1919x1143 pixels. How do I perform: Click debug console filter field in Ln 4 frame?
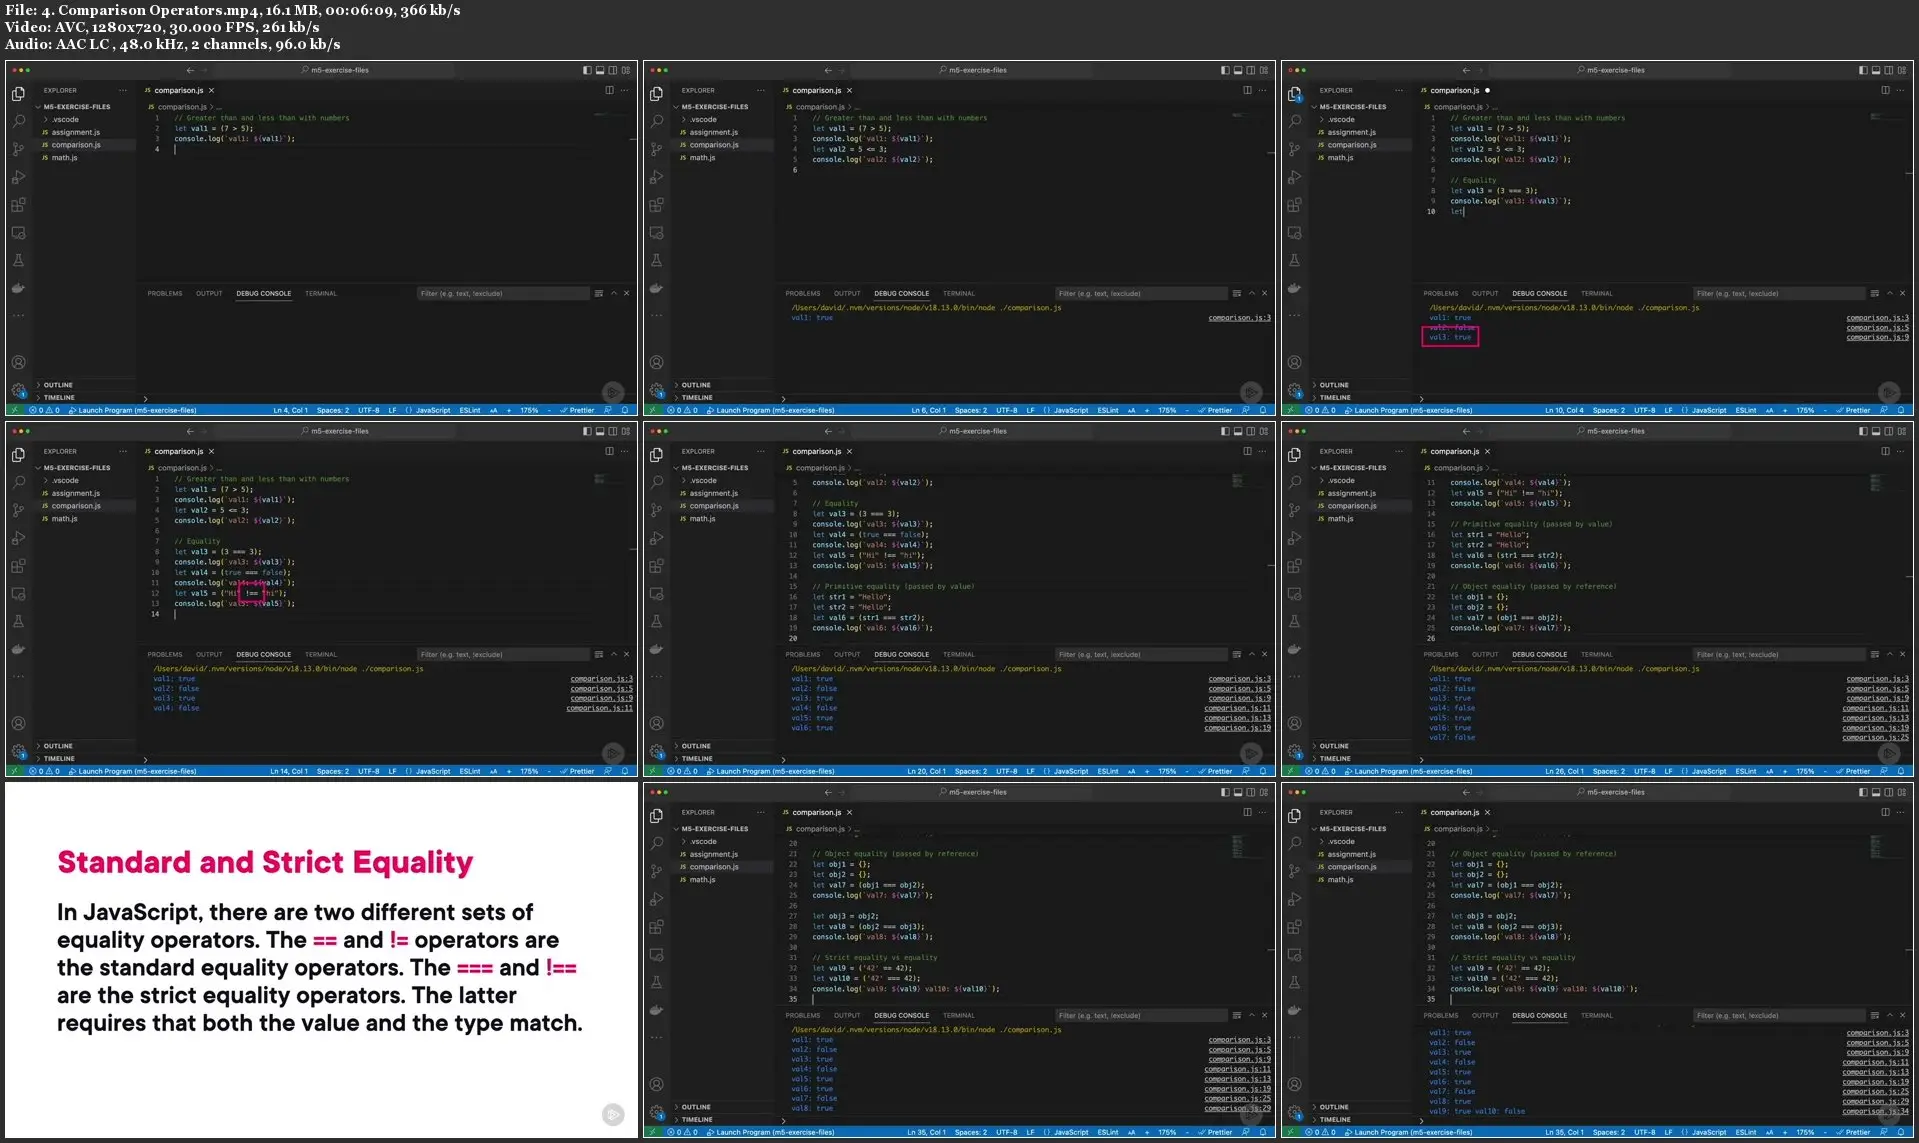(x=503, y=293)
